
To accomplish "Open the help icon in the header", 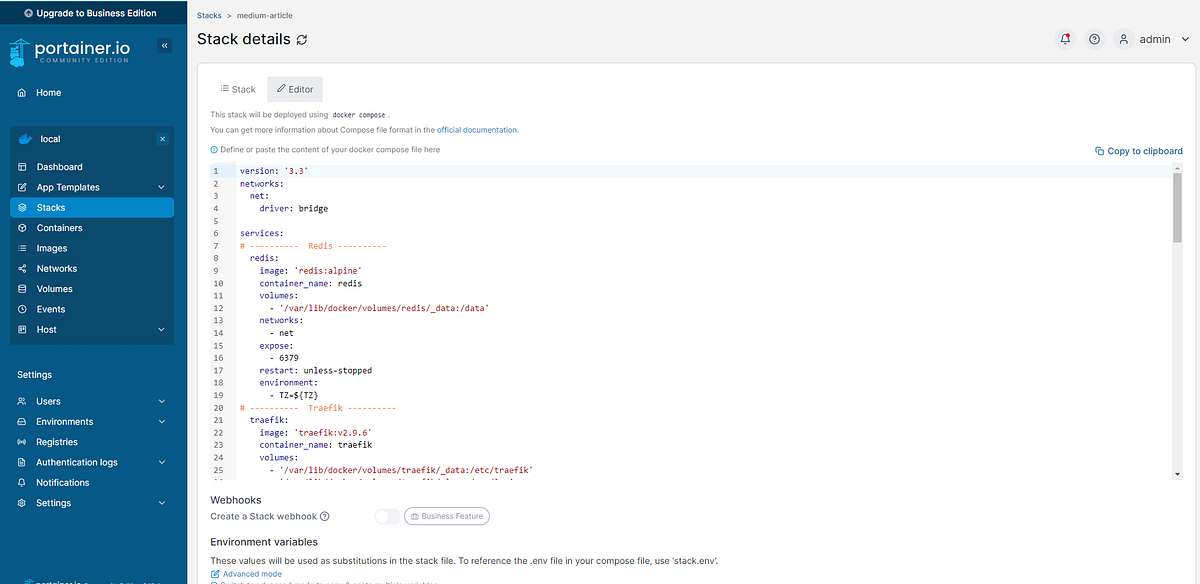I will (x=1094, y=38).
